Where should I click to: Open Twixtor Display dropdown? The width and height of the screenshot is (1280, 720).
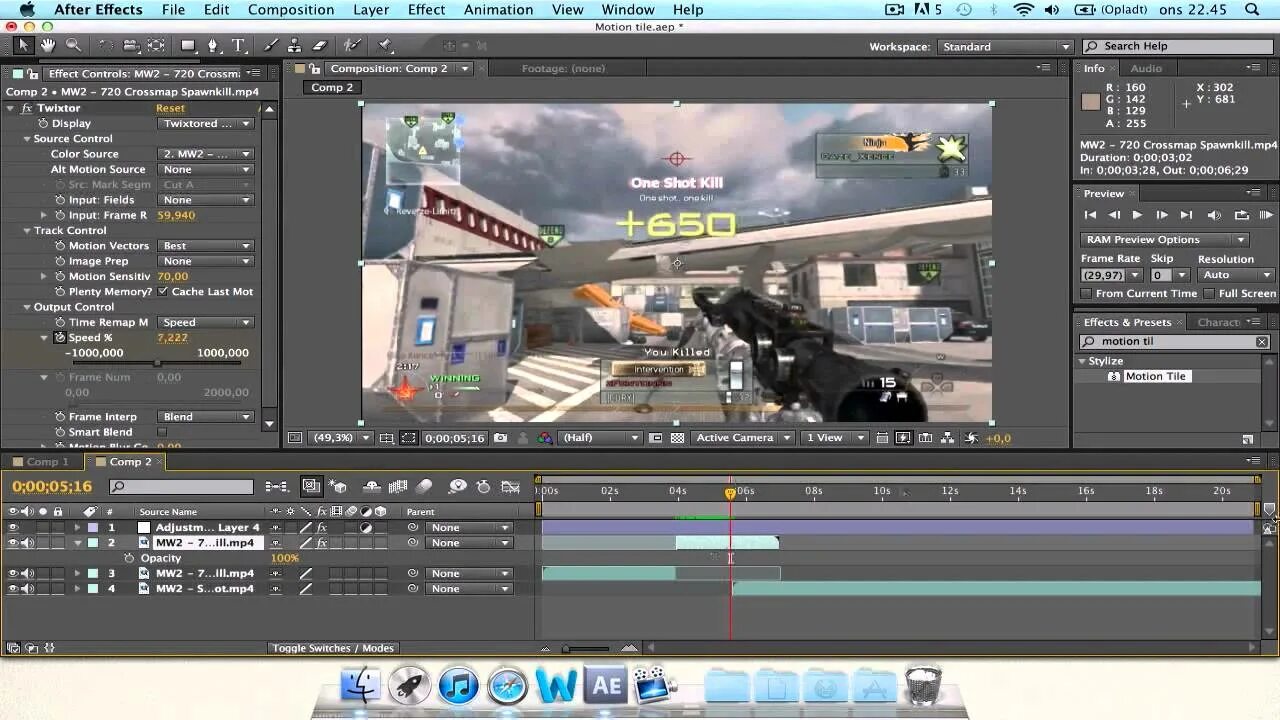coord(206,124)
